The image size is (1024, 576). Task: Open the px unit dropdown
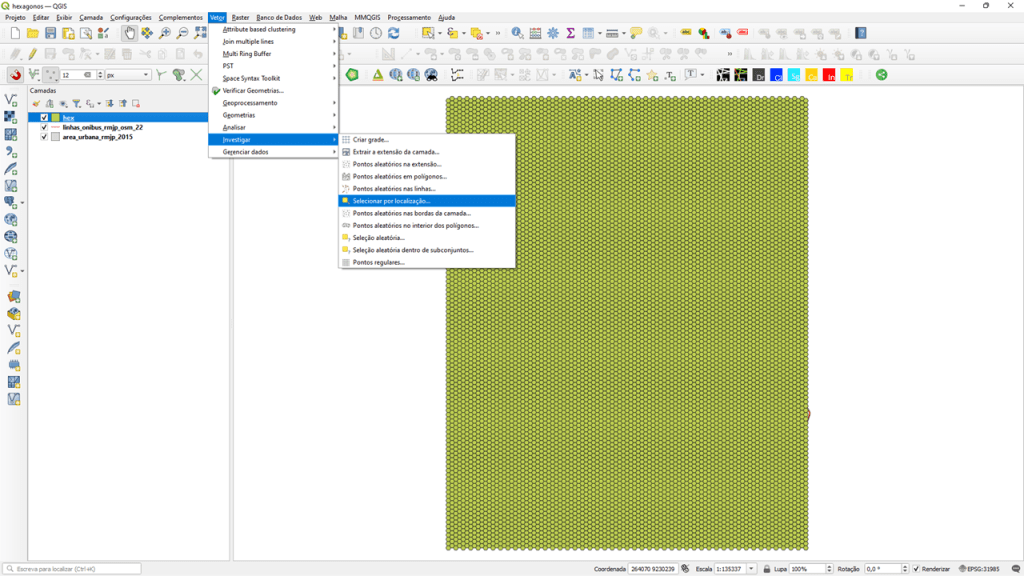tap(127, 75)
